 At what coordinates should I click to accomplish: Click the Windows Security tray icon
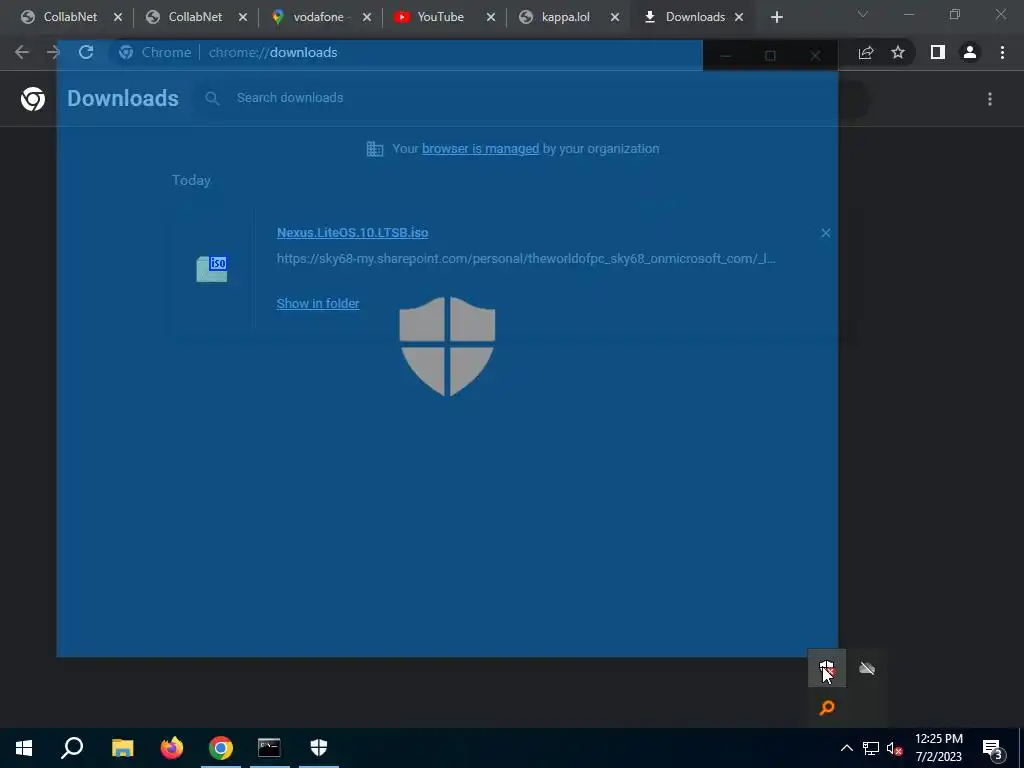click(x=827, y=668)
